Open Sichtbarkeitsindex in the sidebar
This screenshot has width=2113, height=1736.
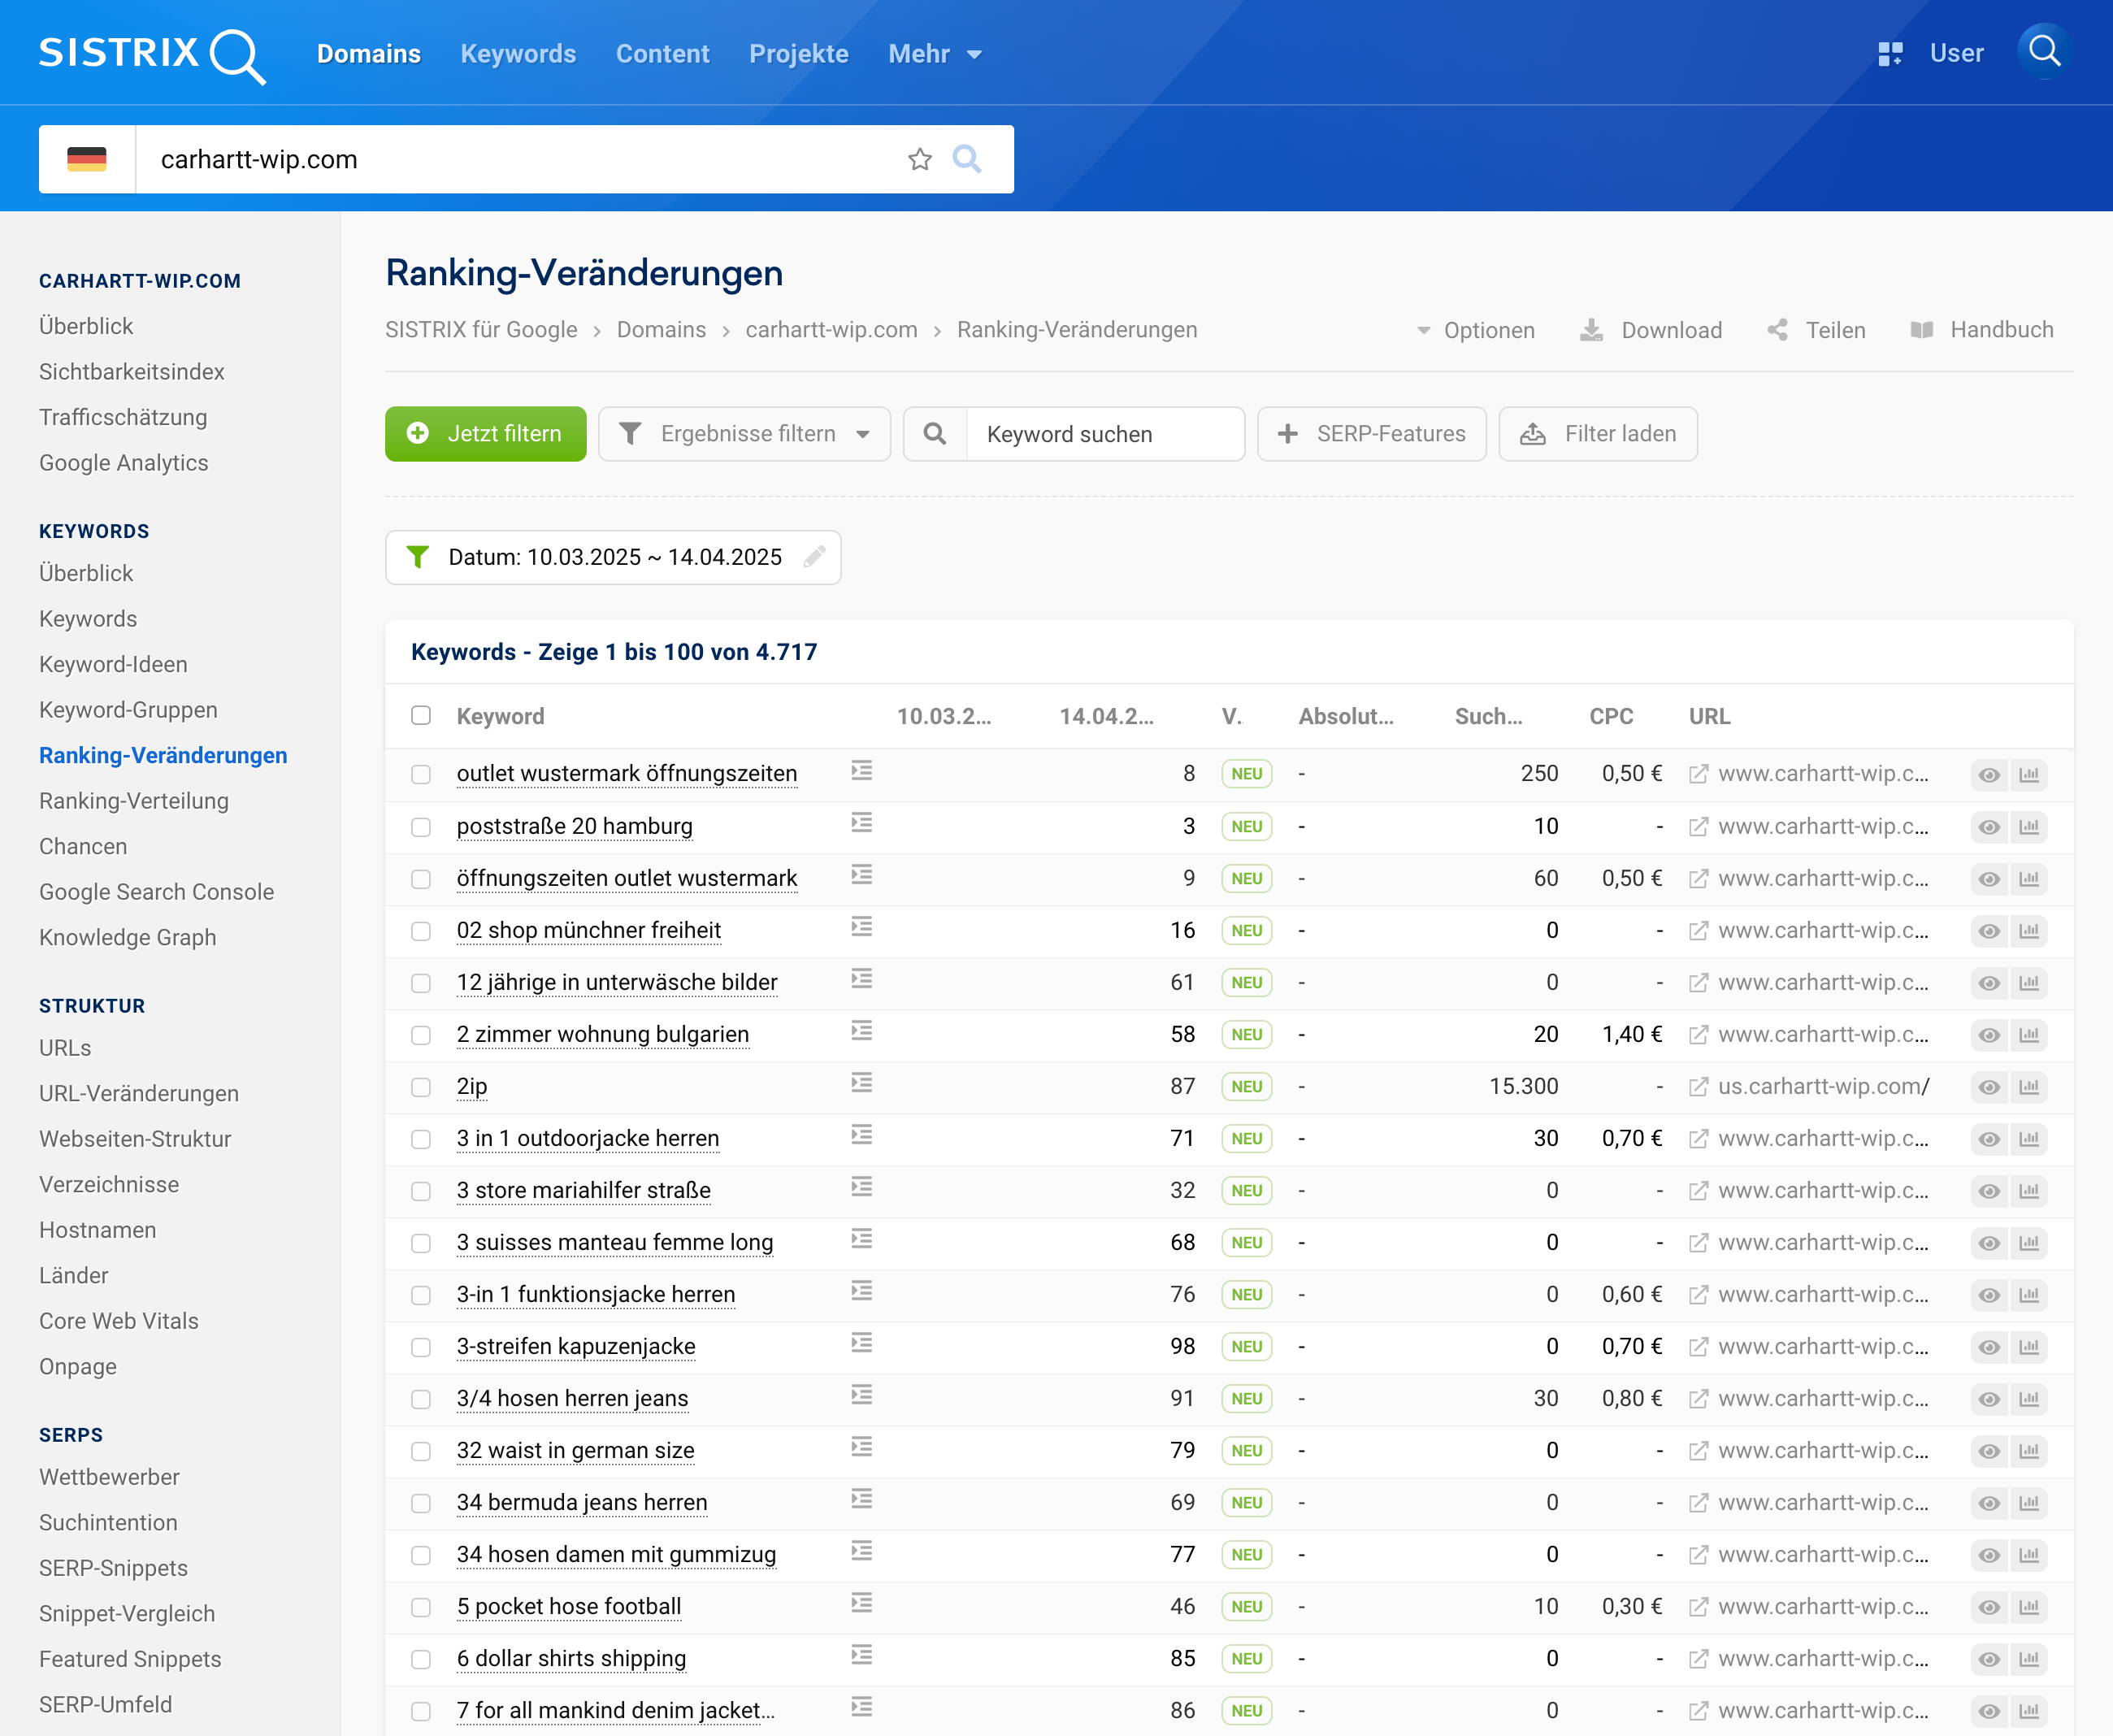(x=132, y=372)
